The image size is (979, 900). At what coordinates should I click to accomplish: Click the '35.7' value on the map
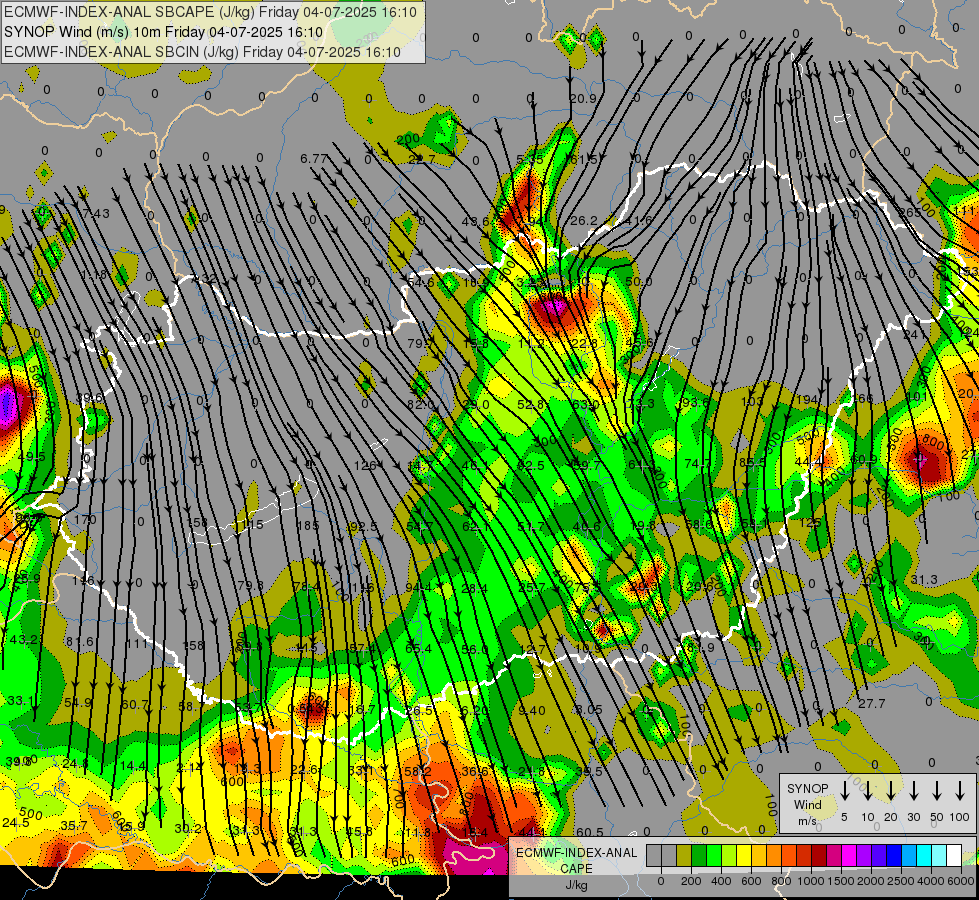[x=74, y=826]
